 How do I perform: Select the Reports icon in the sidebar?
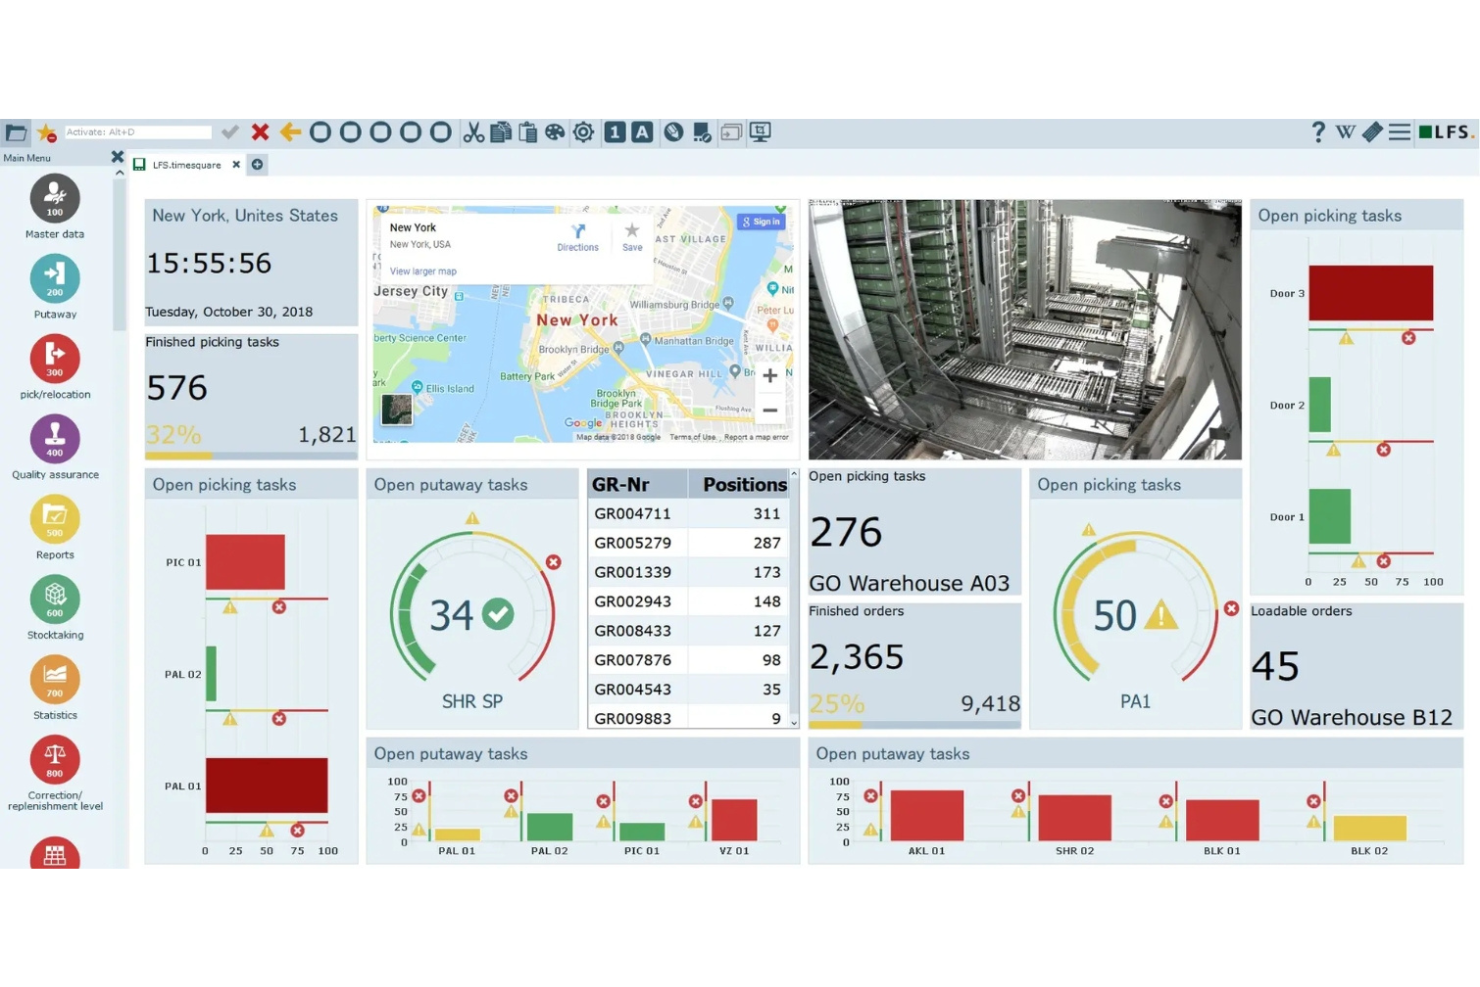[54, 518]
